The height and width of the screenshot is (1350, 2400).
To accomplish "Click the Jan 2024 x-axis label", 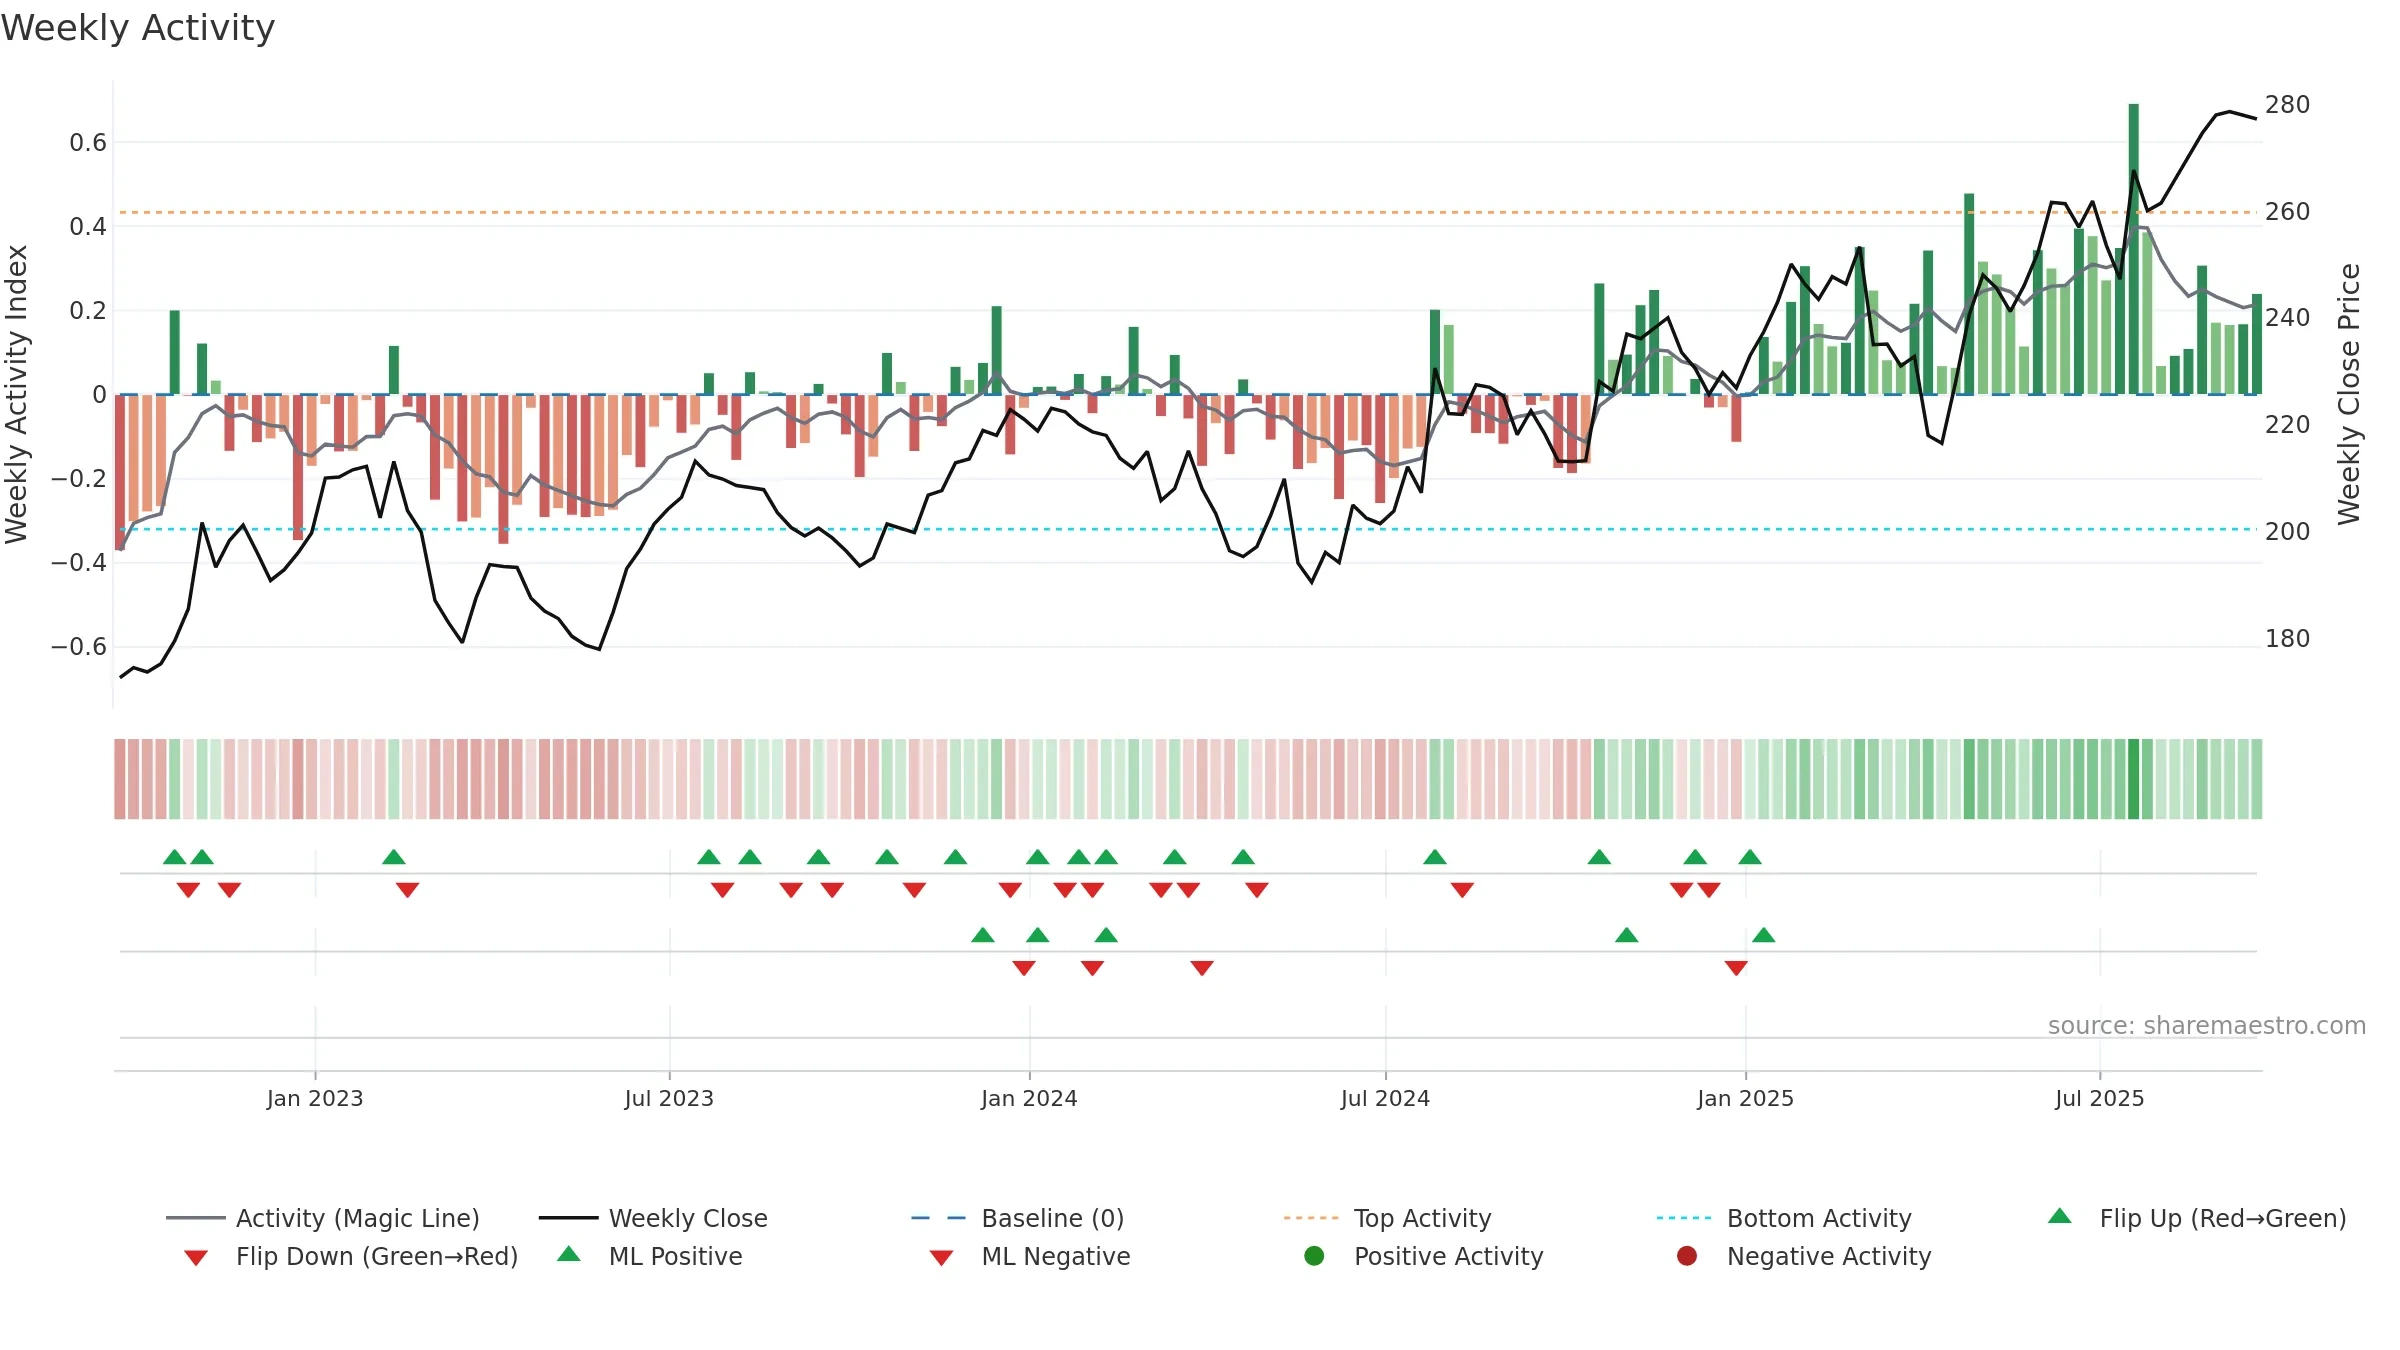I will 1029,1098.
